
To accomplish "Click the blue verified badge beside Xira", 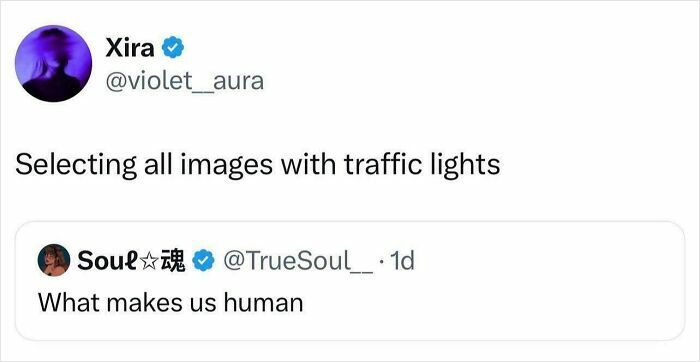I will [173, 48].
